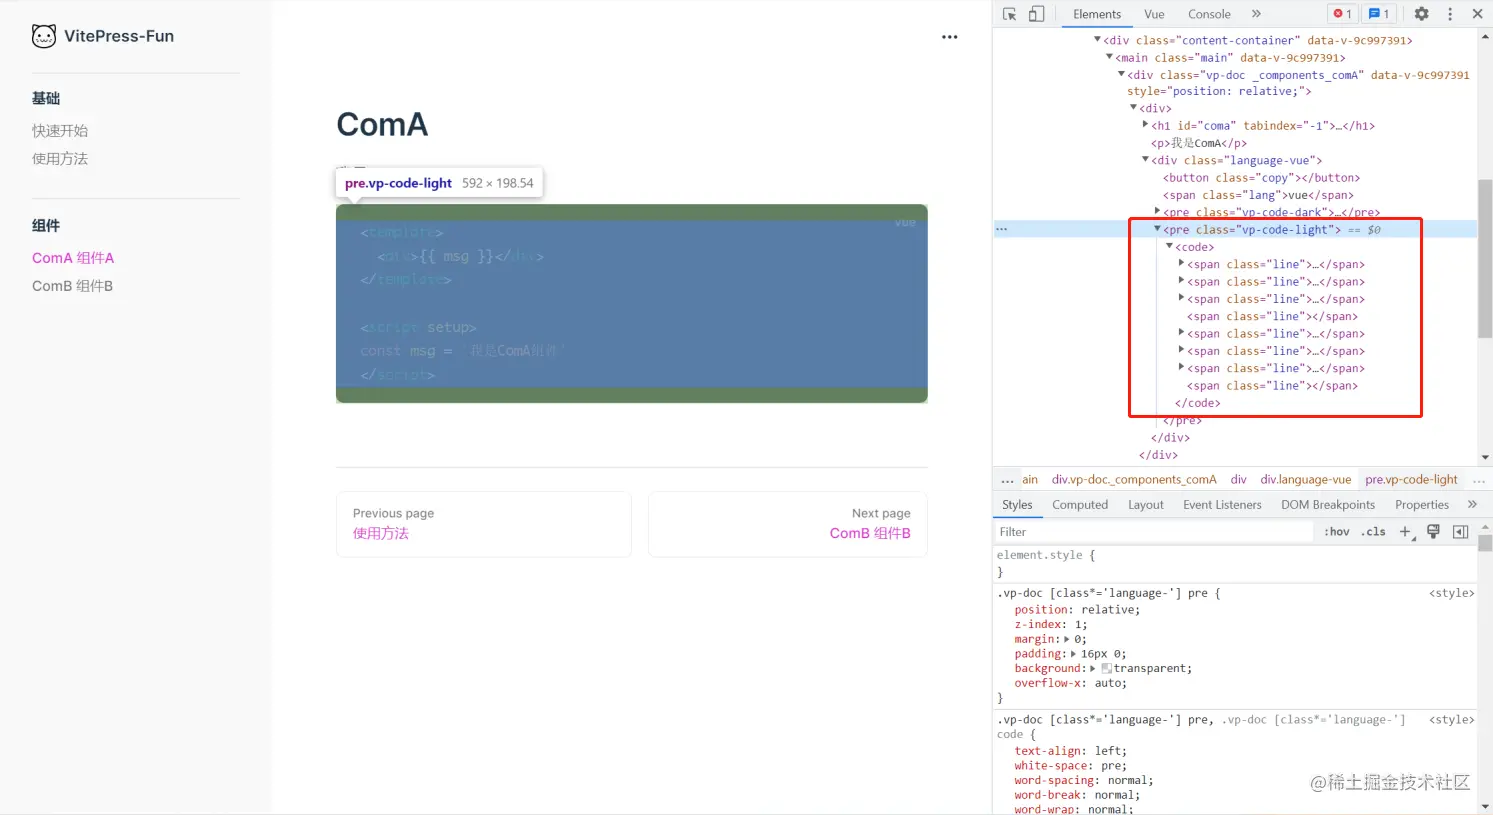Viewport: 1493px width, 815px height.
Task: Click the Elements panel vertical scrollbar thumb
Action: tap(1485, 259)
